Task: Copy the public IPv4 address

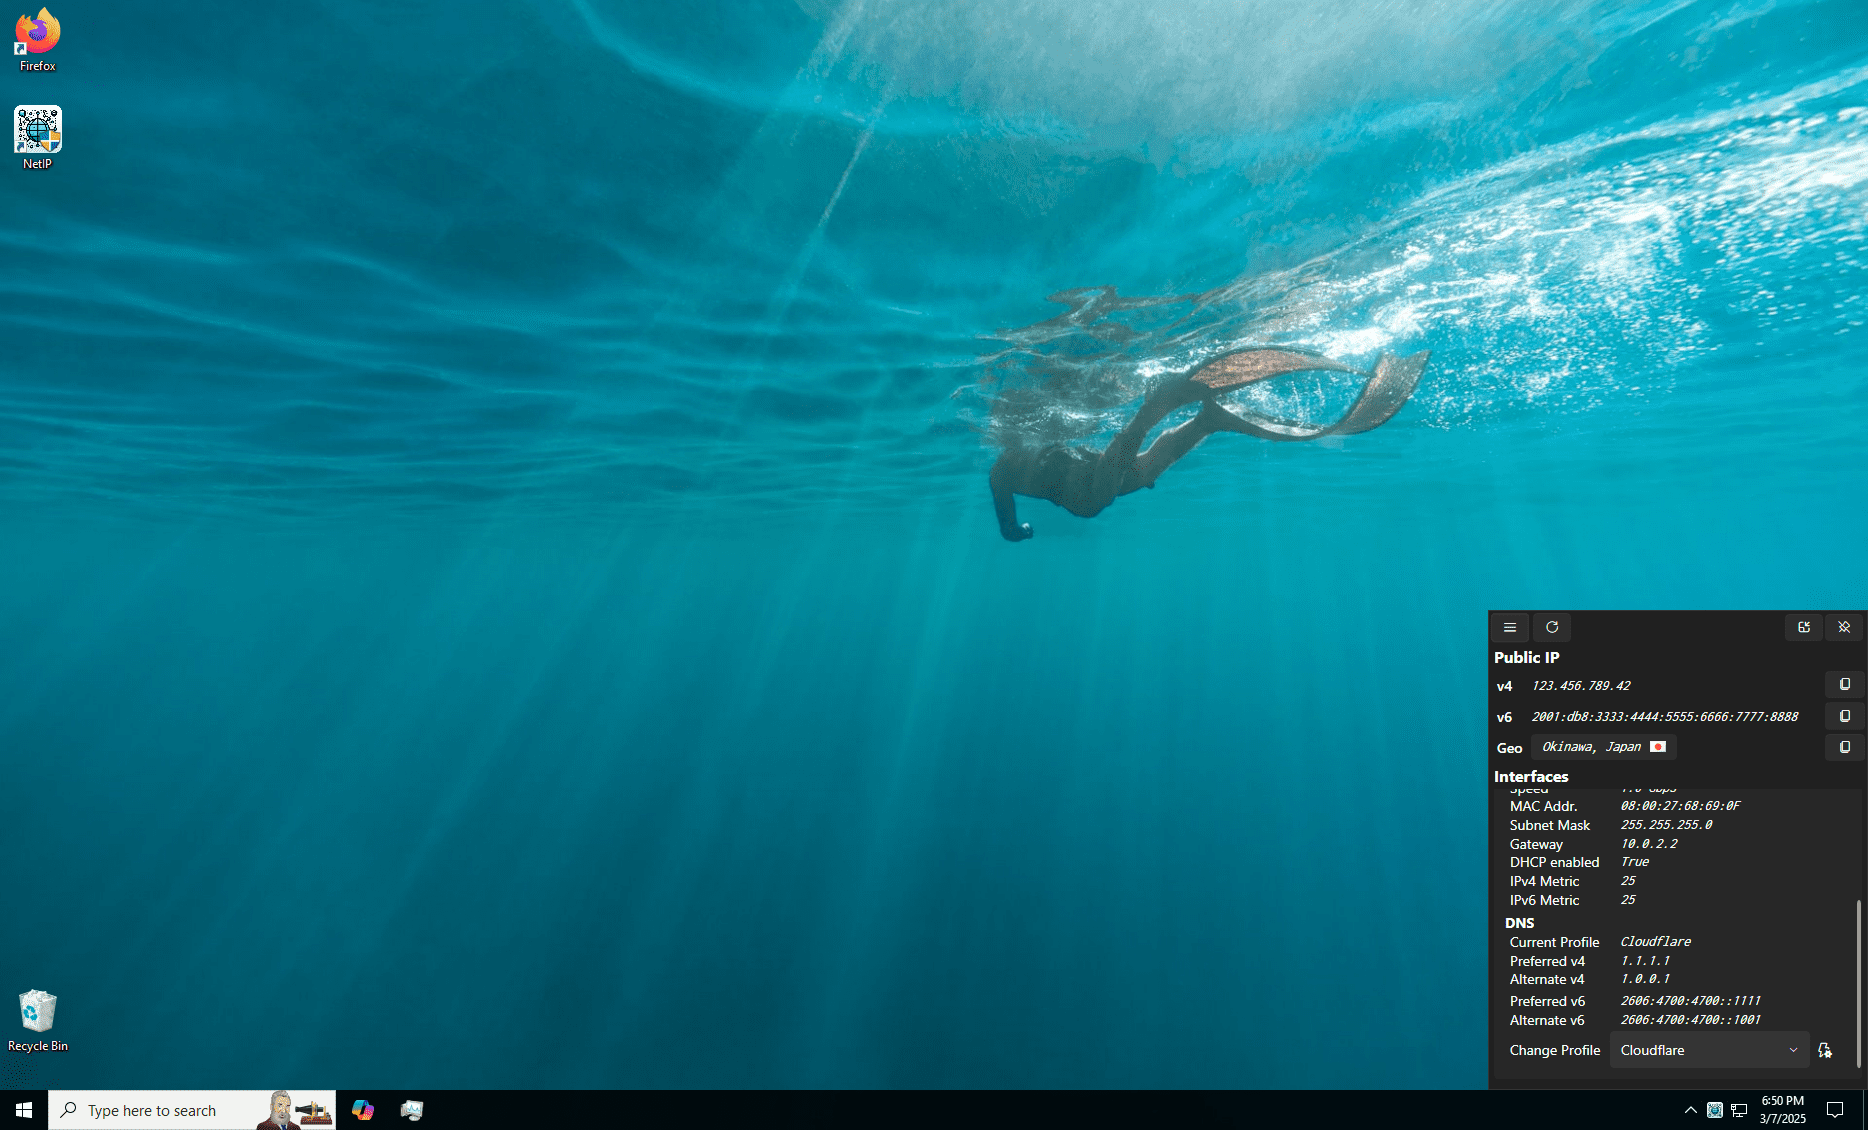Action: tap(1845, 685)
